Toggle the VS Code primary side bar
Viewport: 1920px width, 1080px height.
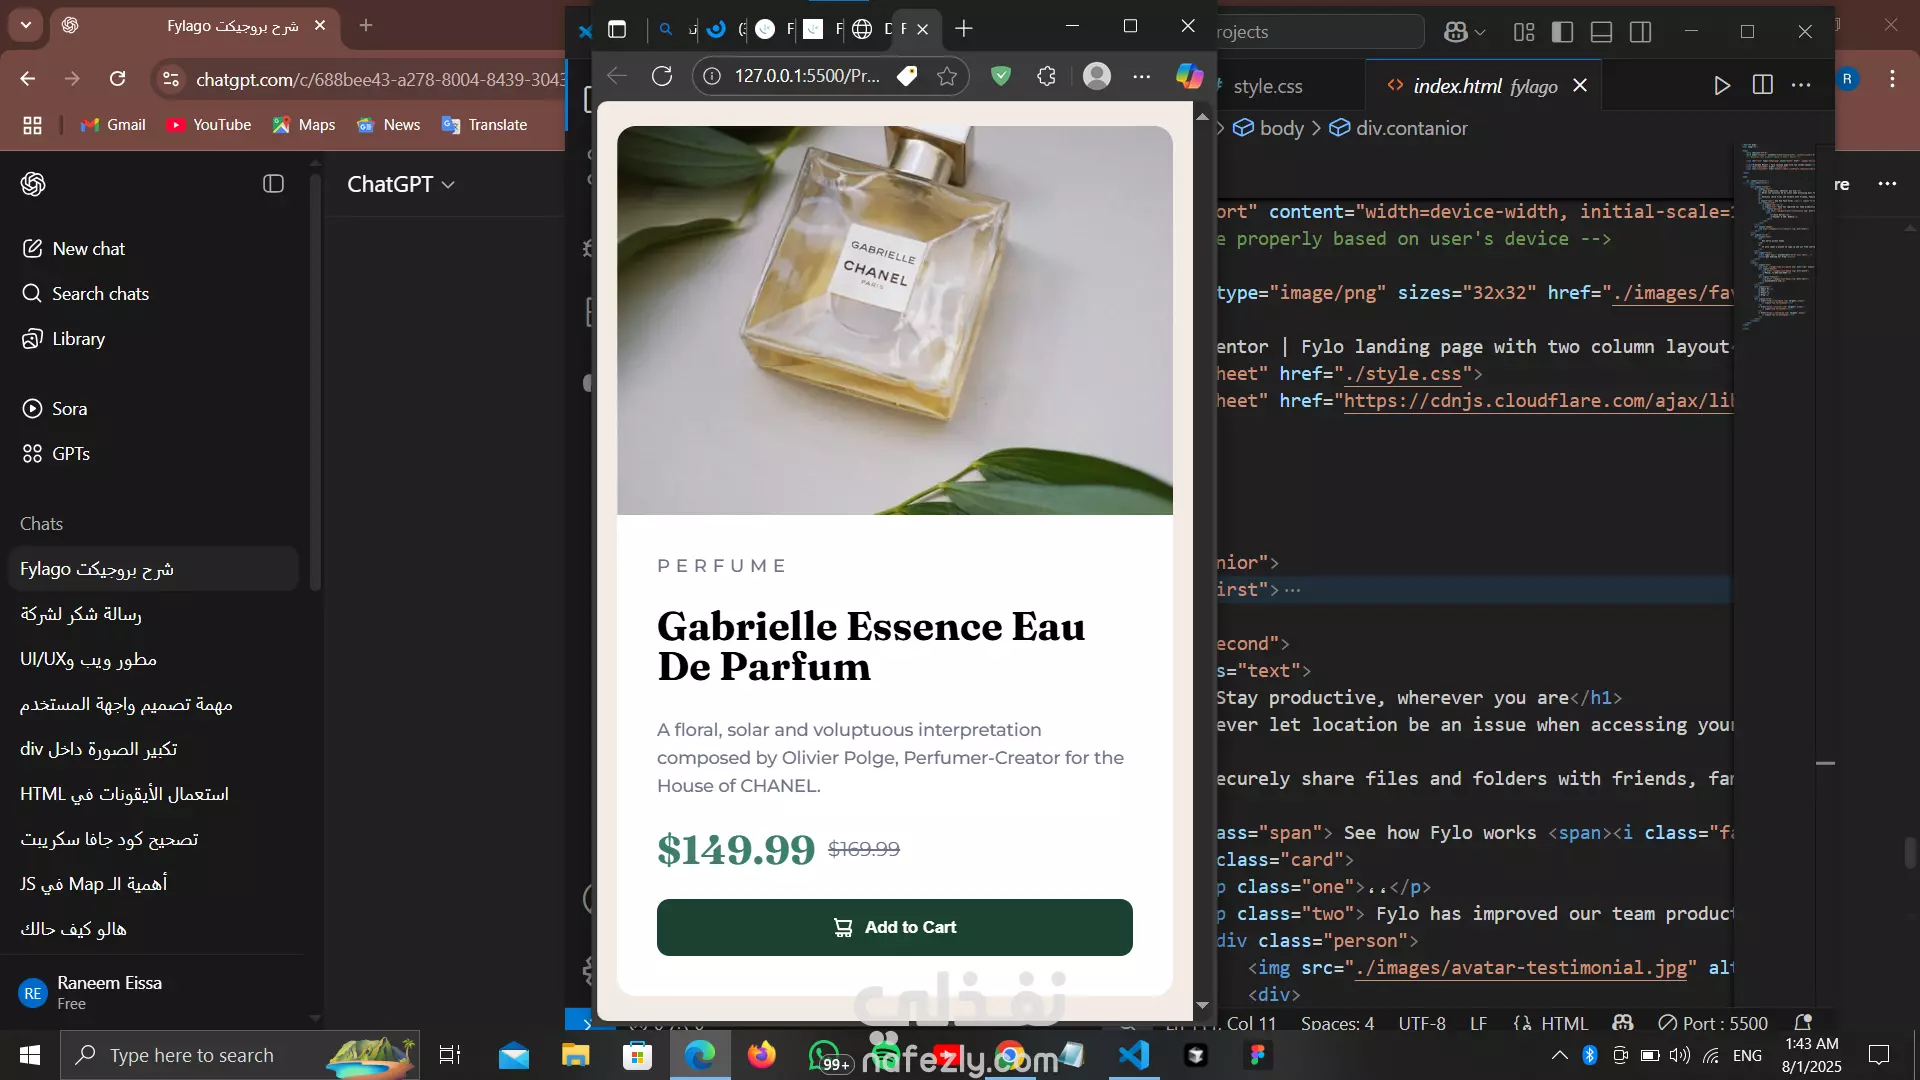[1562, 32]
